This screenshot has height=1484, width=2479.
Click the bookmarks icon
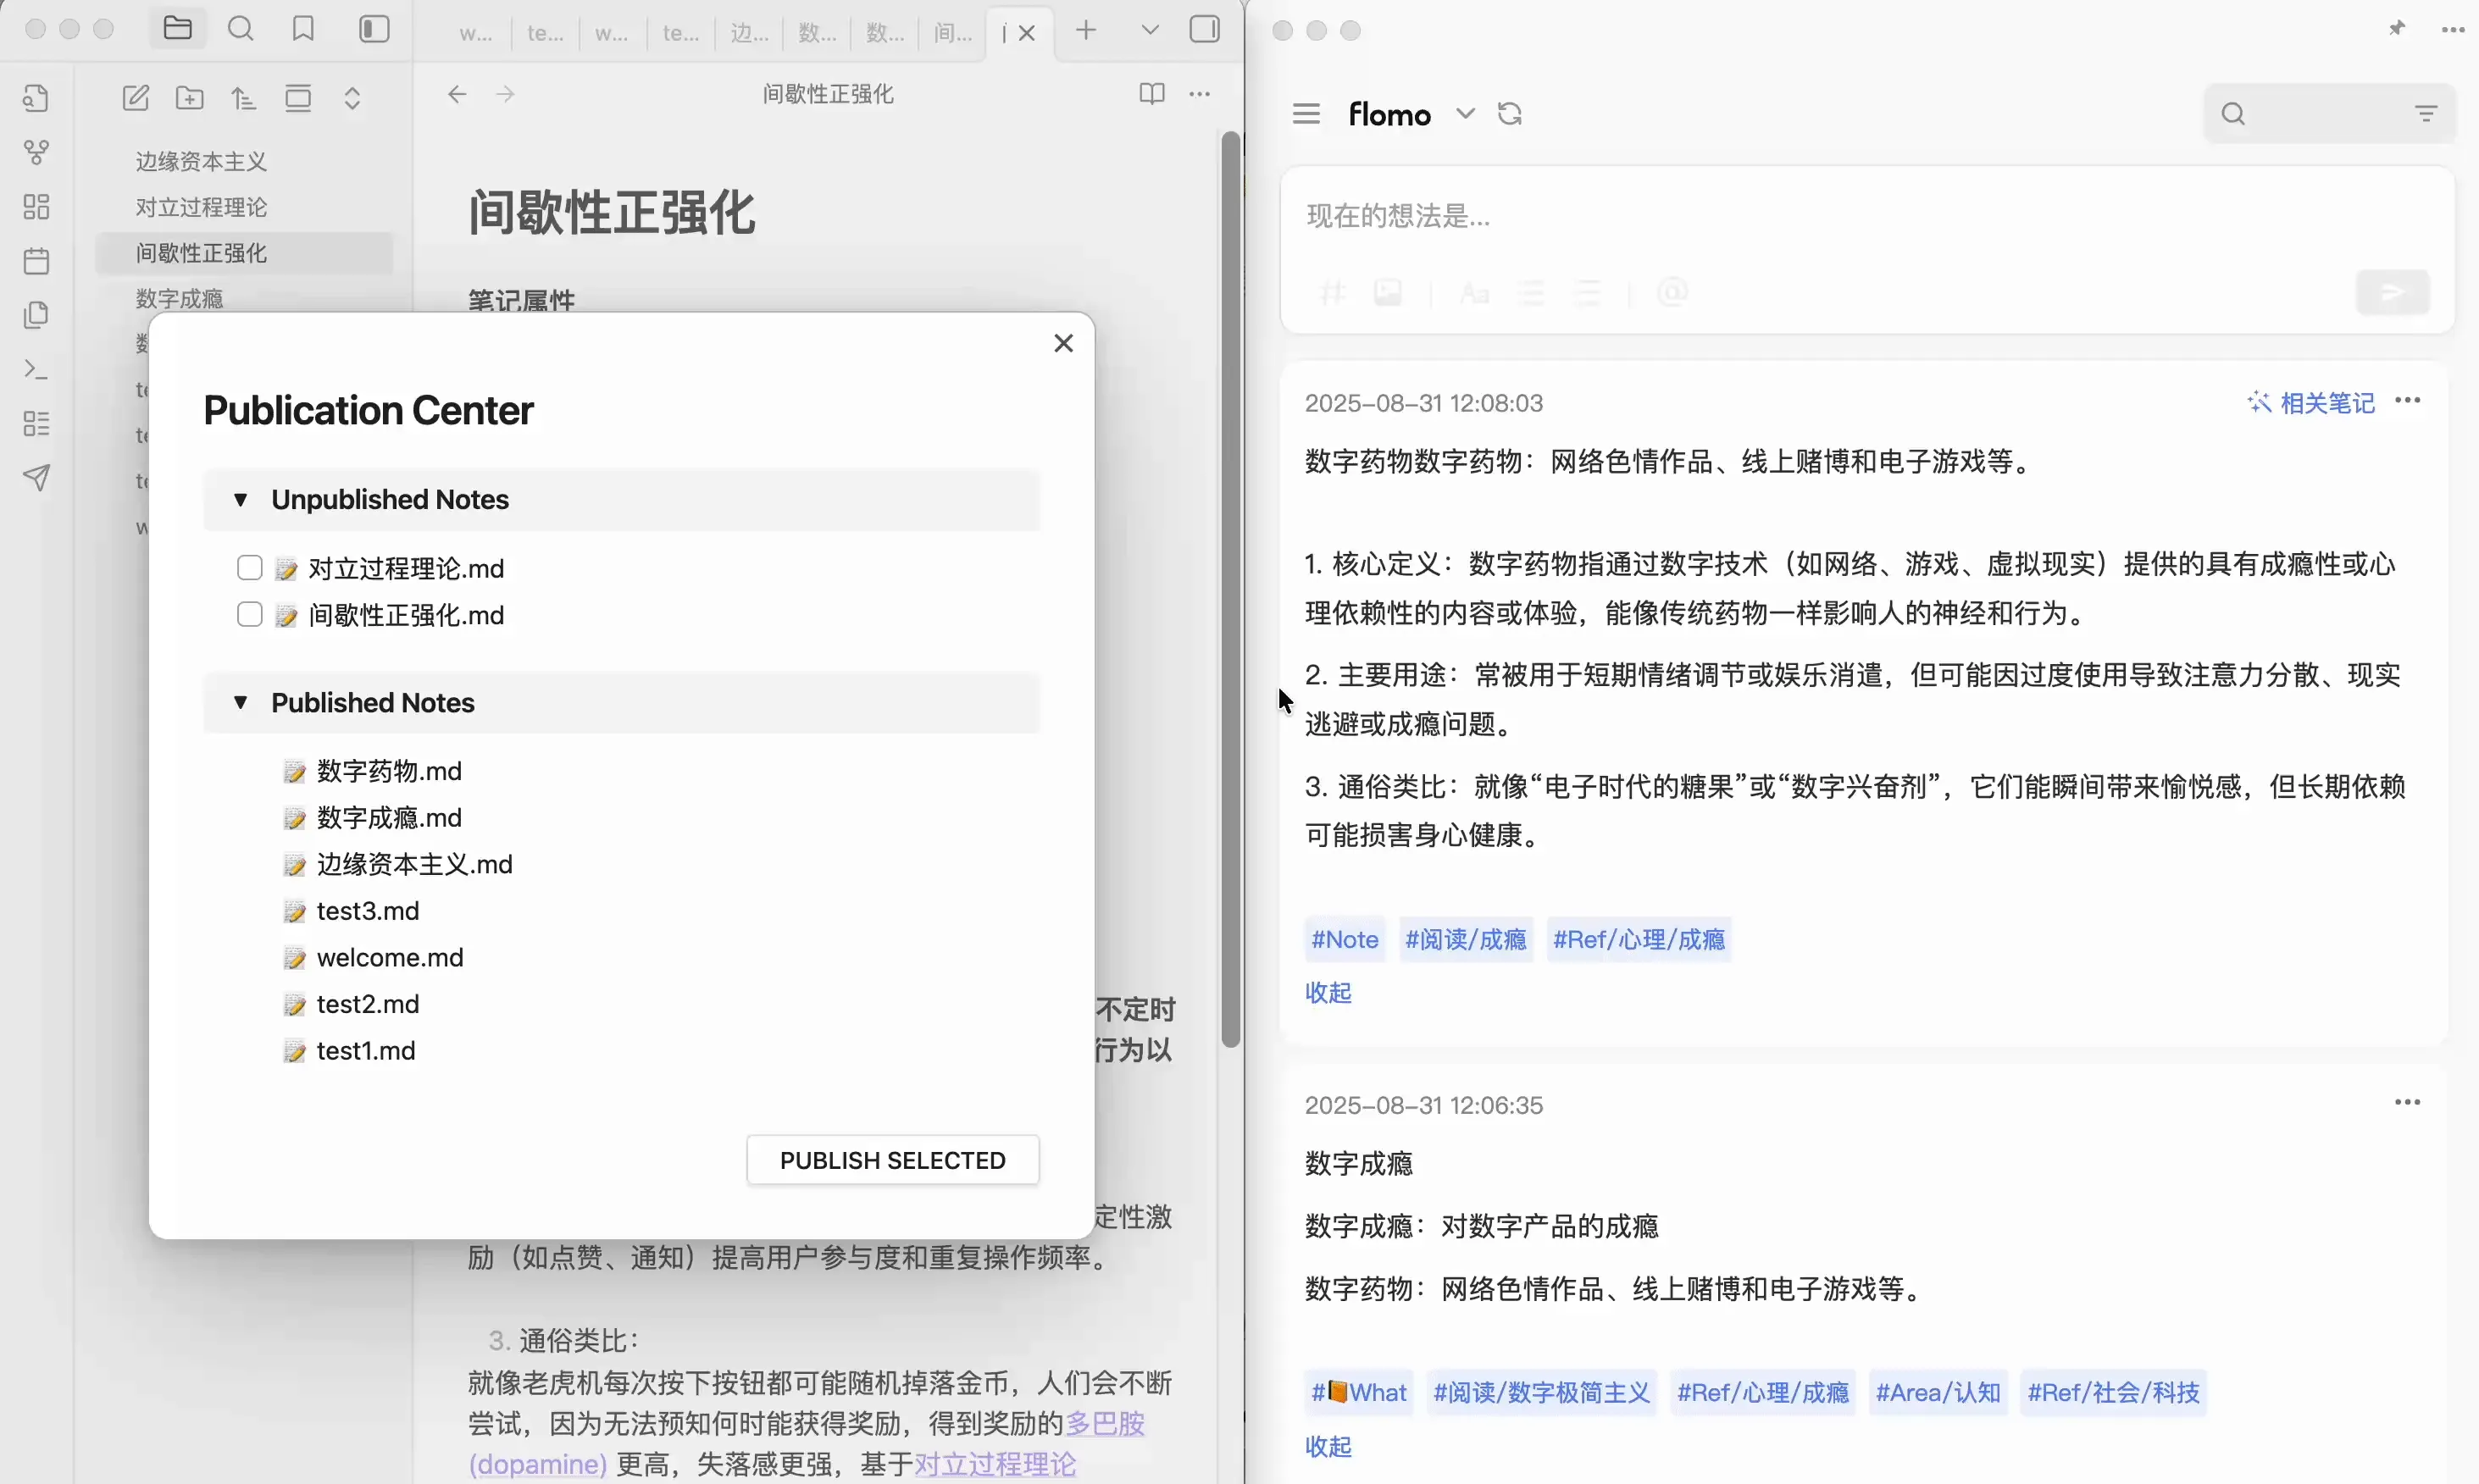point(303,29)
